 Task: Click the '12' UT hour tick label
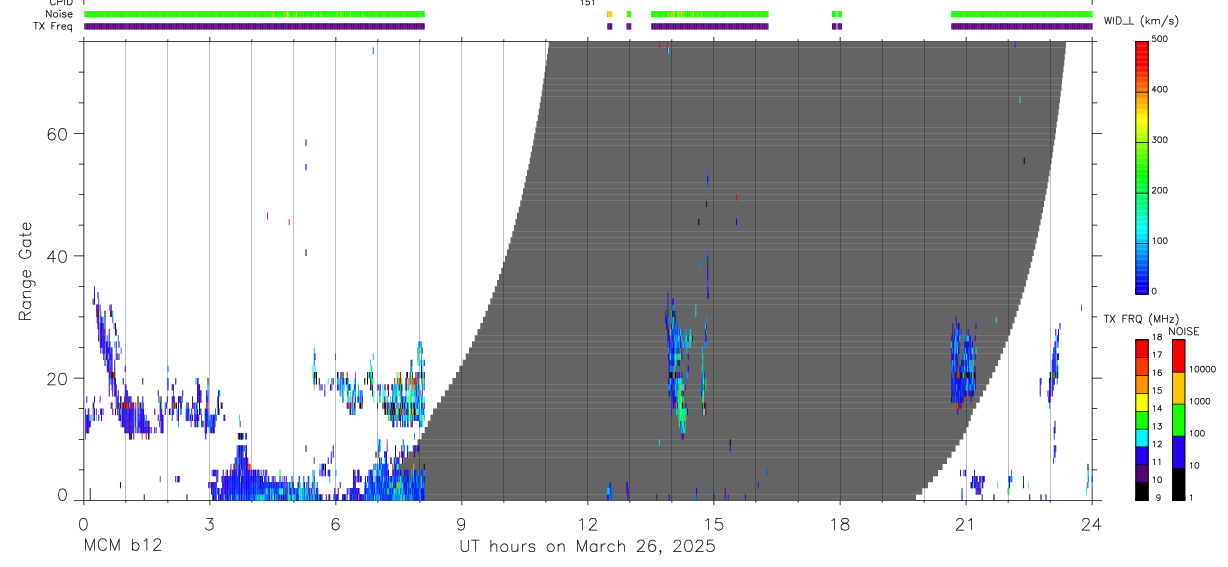[x=587, y=523]
